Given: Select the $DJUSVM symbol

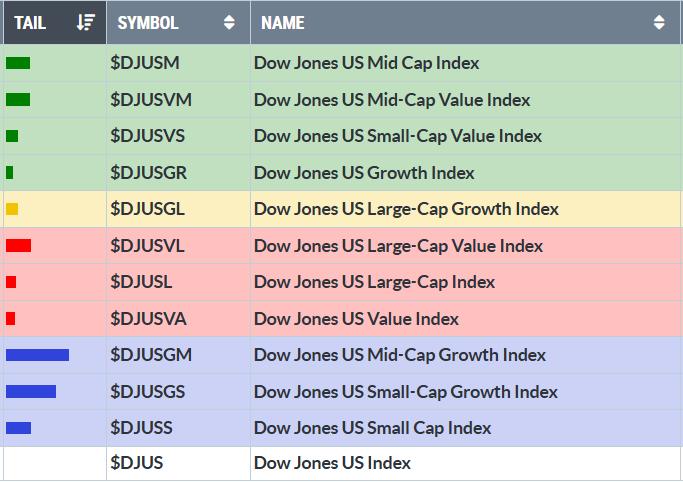Looking at the screenshot, I should (x=151, y=100).
